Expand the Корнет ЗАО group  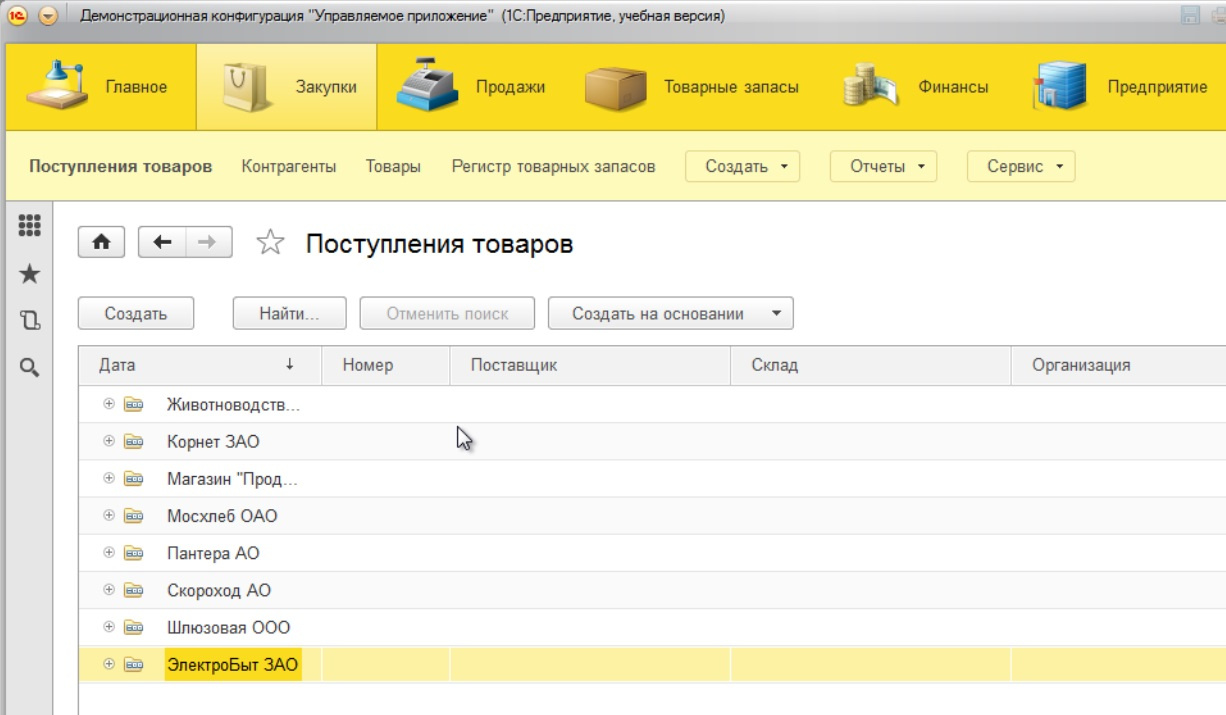pyautogui.click(x=109, y=441)
